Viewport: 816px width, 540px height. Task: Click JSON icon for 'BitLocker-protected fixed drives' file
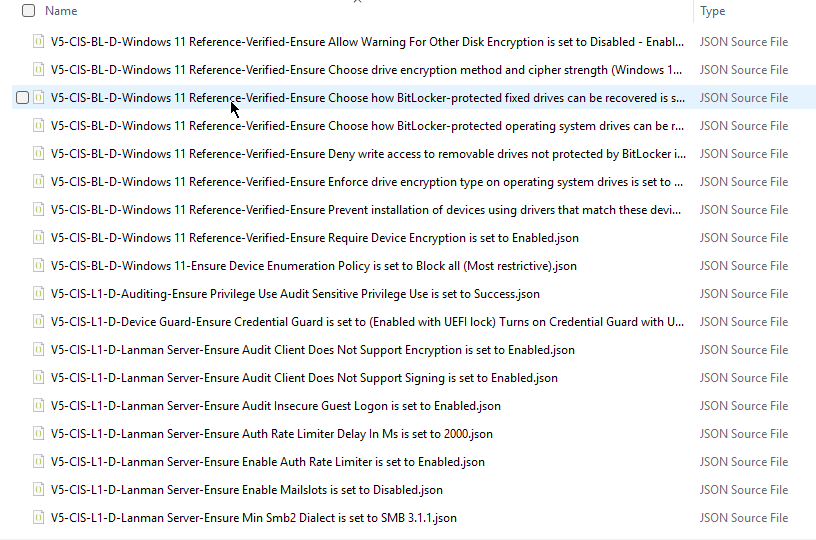tap(39, 97)
